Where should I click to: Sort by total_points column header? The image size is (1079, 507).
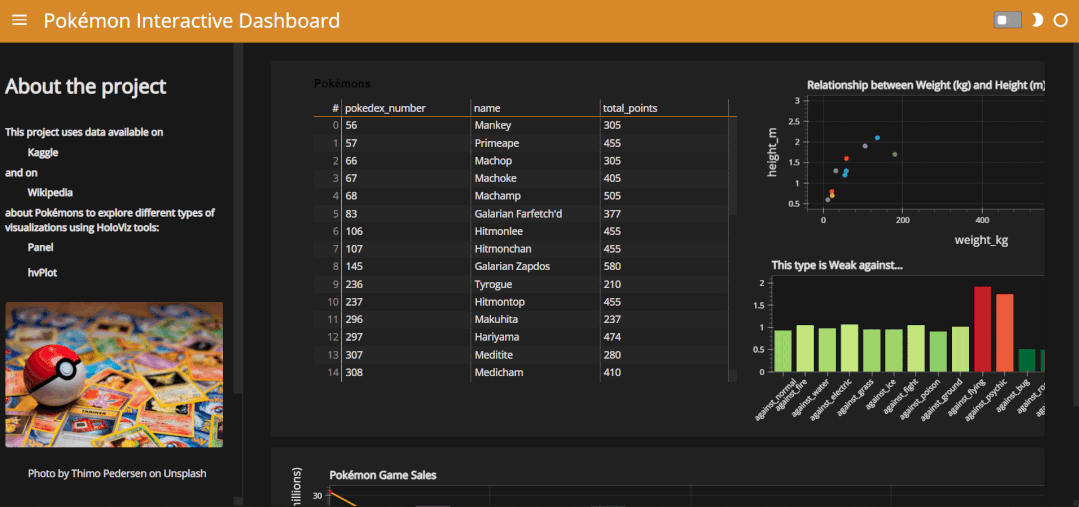(664, 108)
